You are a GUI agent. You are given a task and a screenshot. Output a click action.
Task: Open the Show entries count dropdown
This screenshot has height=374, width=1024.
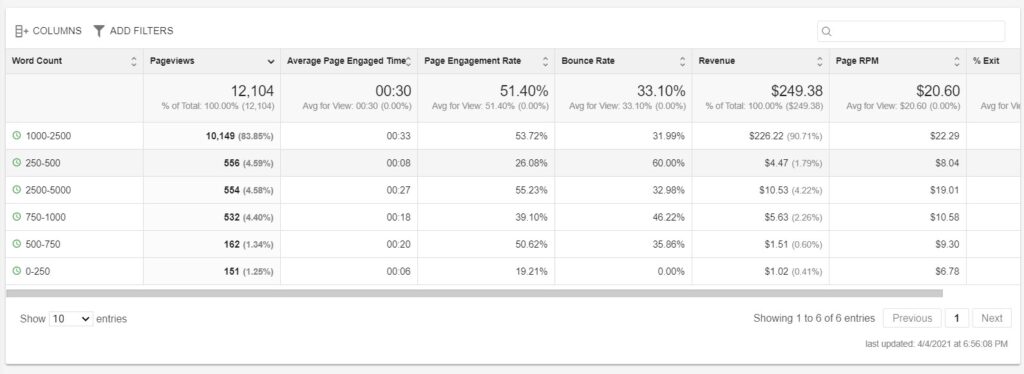click(71, 319)
